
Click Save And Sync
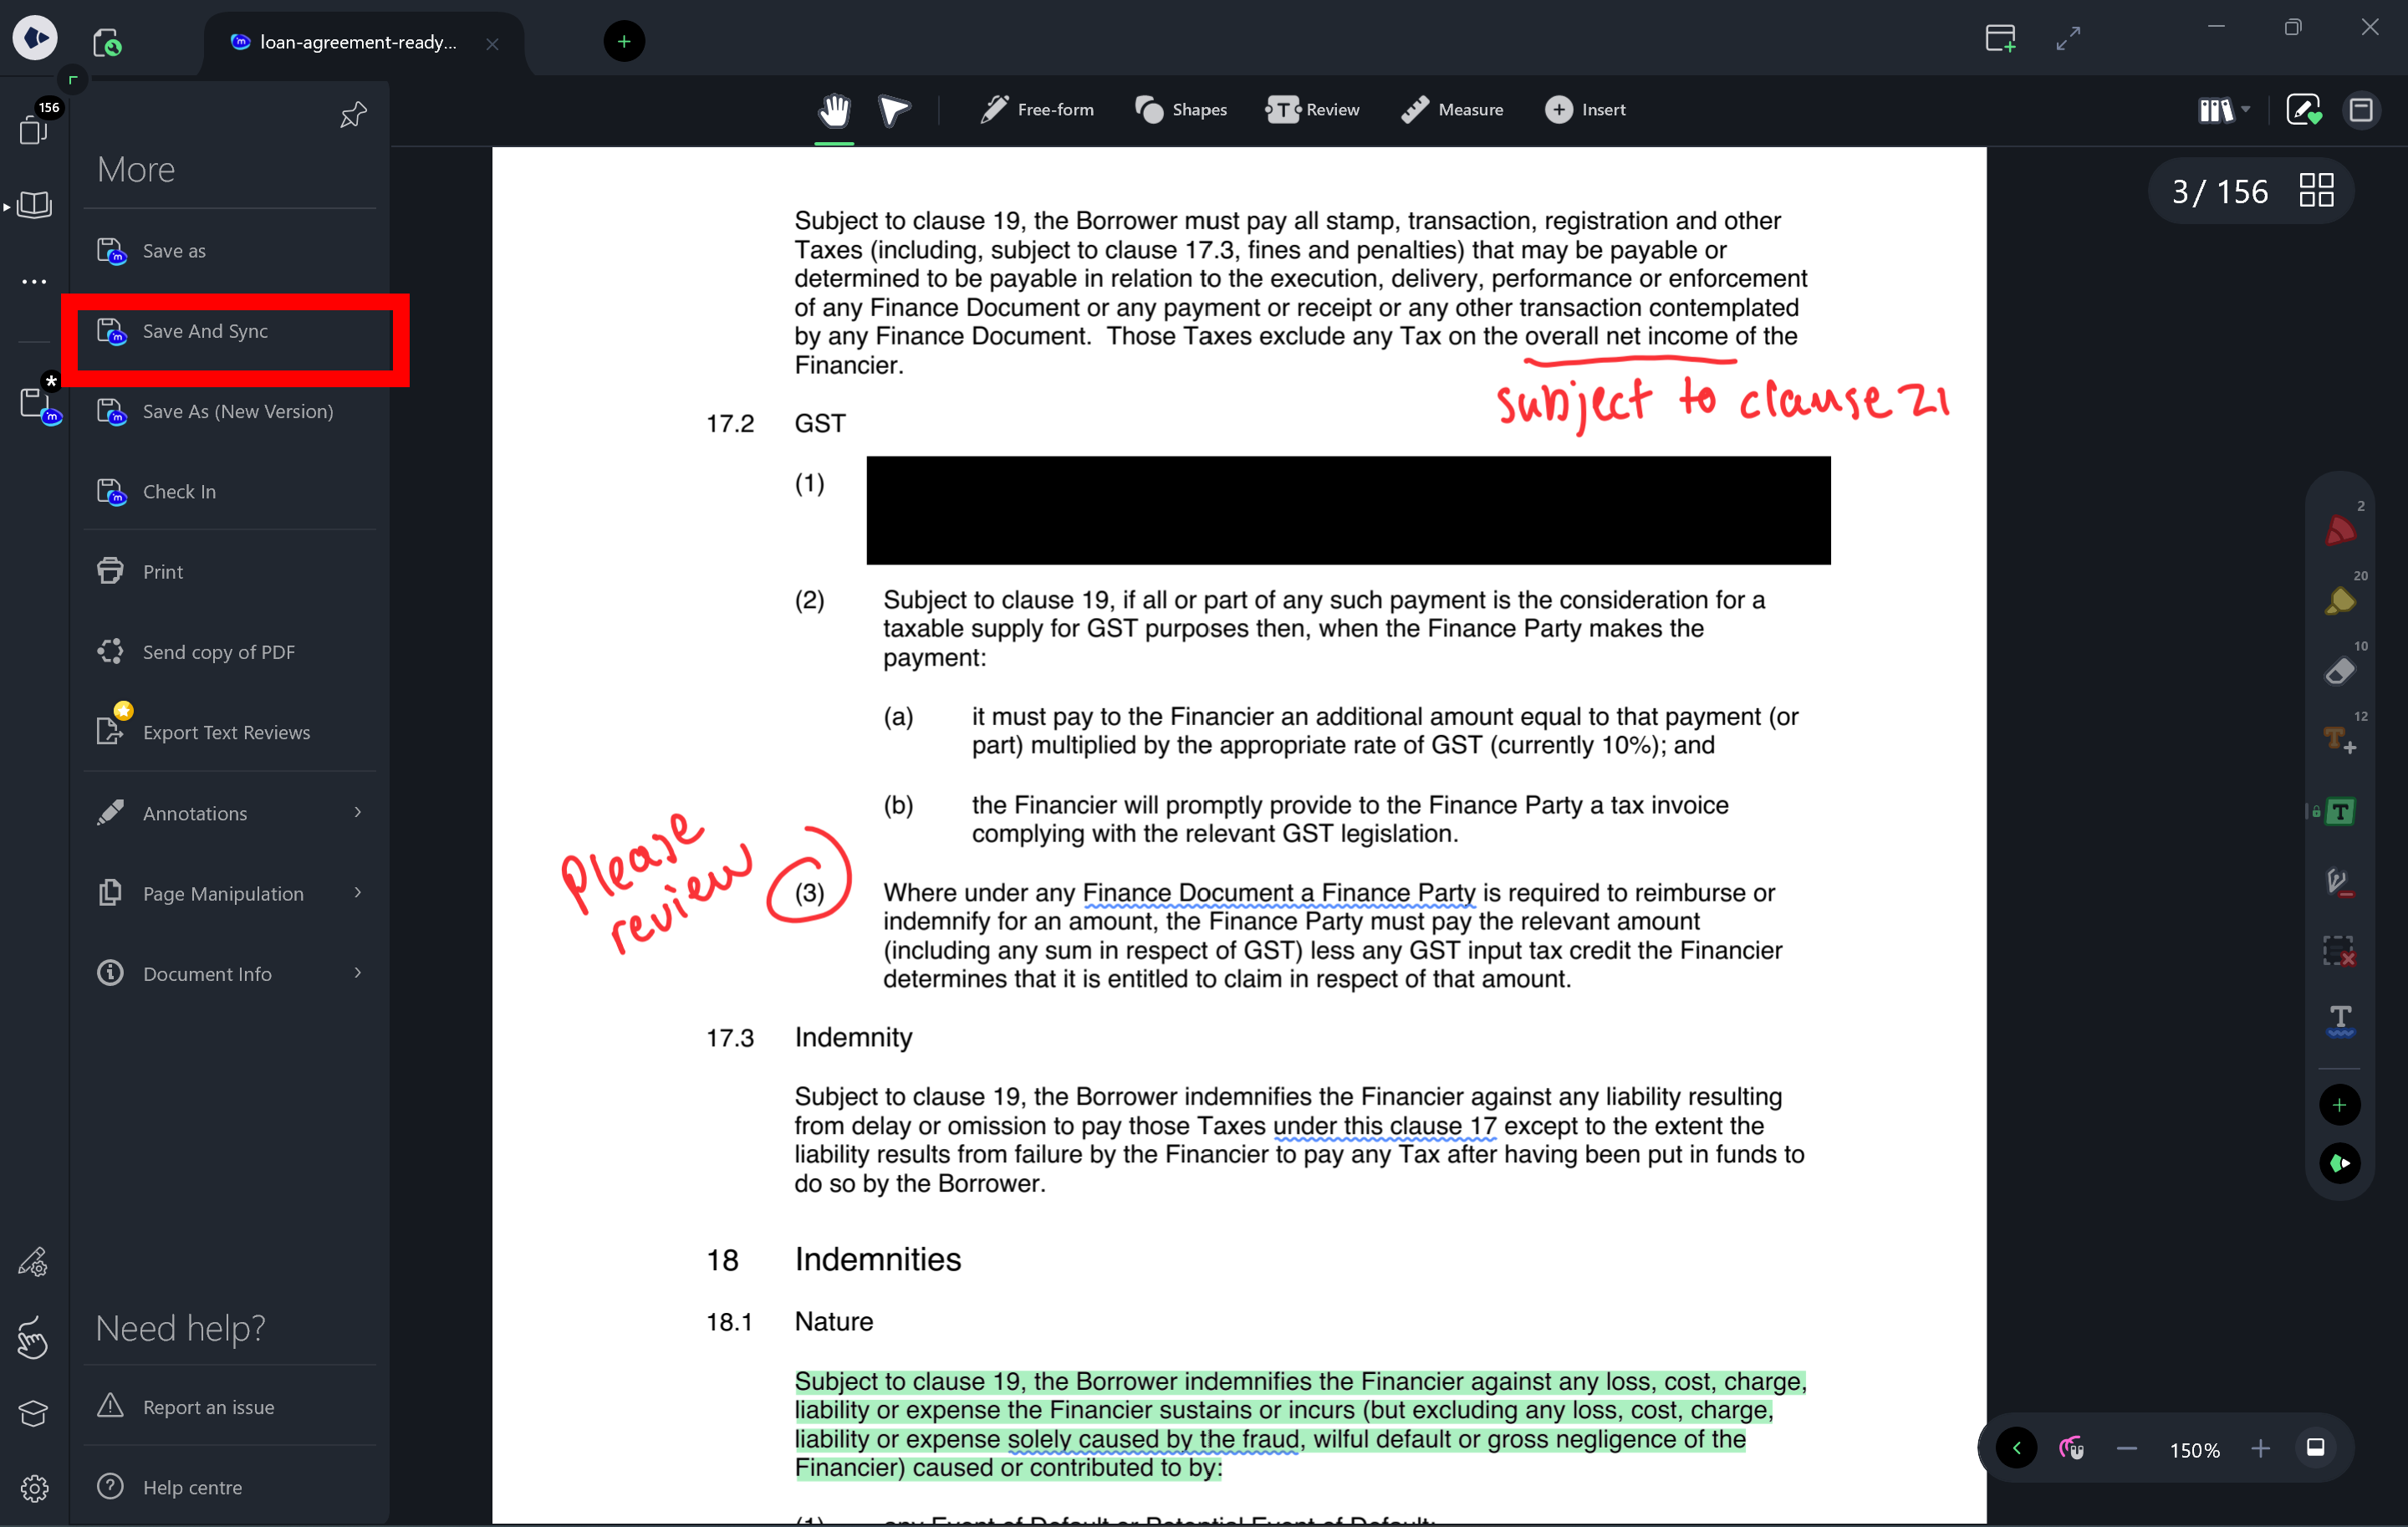pos(205,331)
